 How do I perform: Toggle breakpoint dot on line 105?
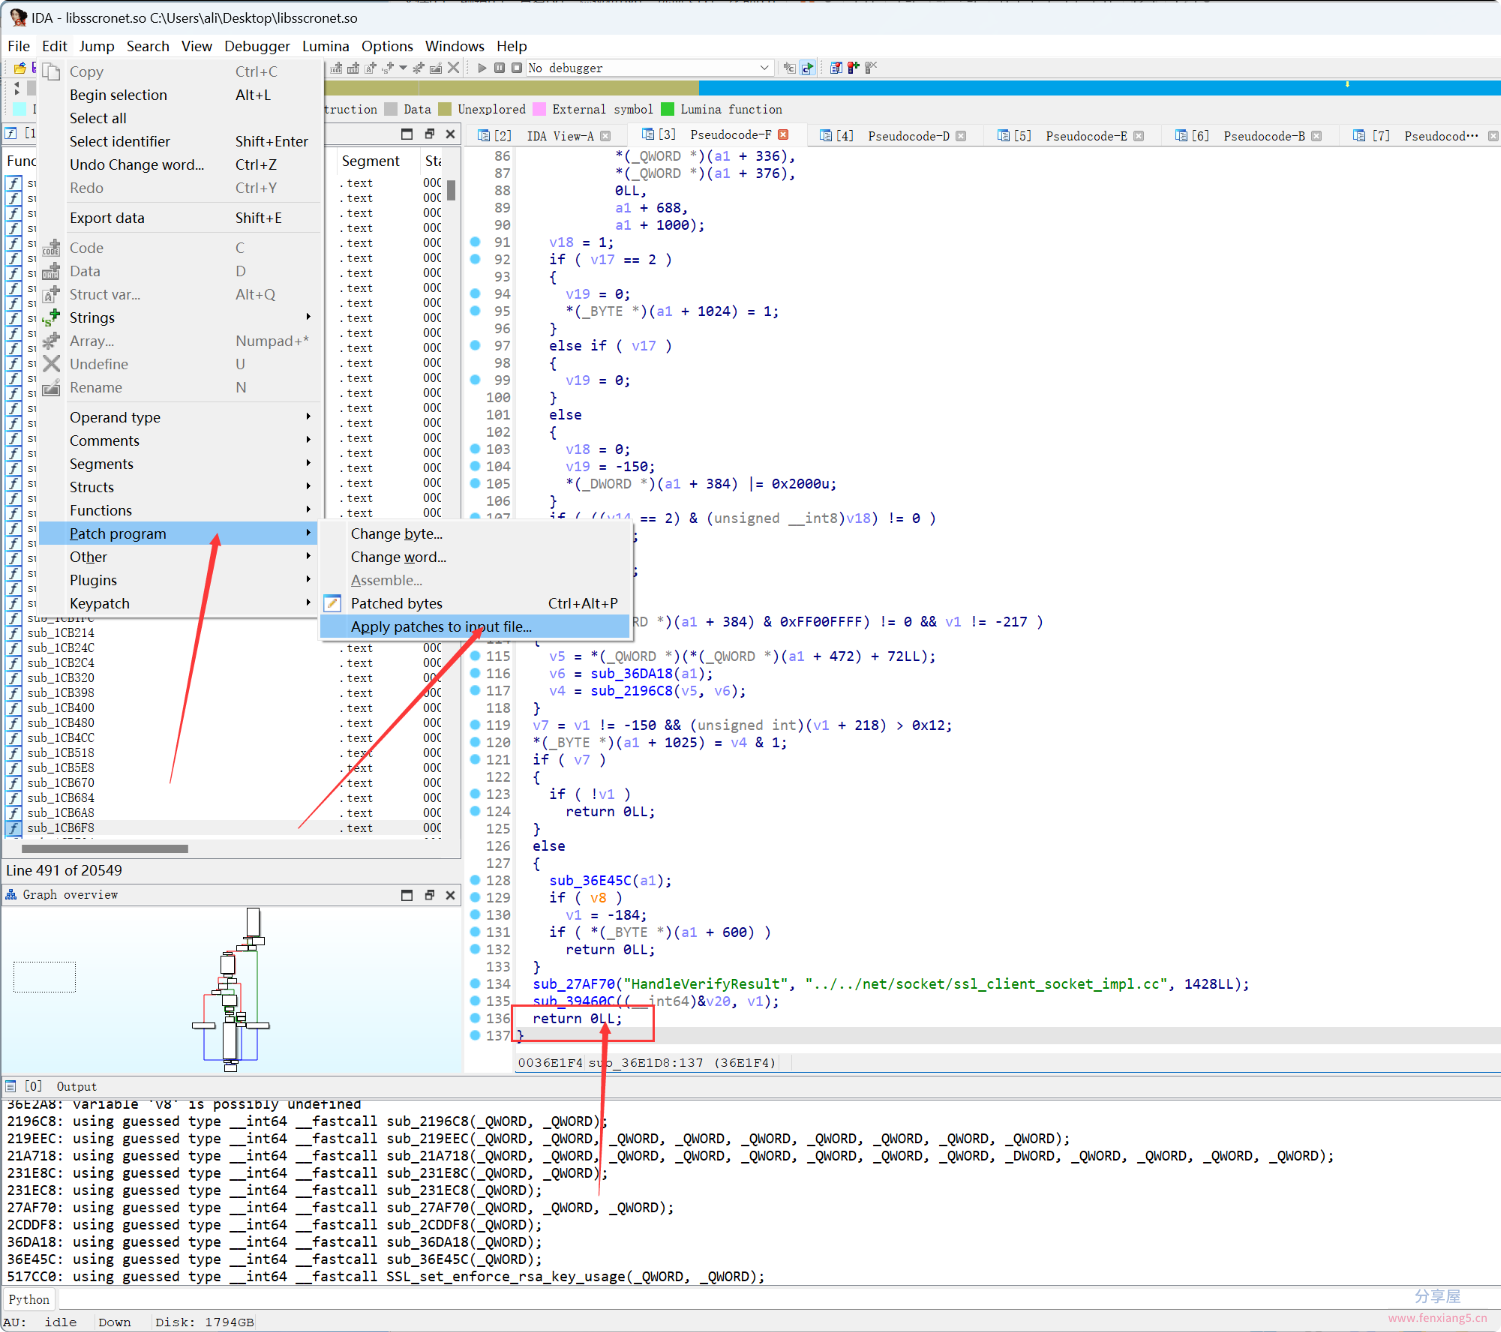475,483
